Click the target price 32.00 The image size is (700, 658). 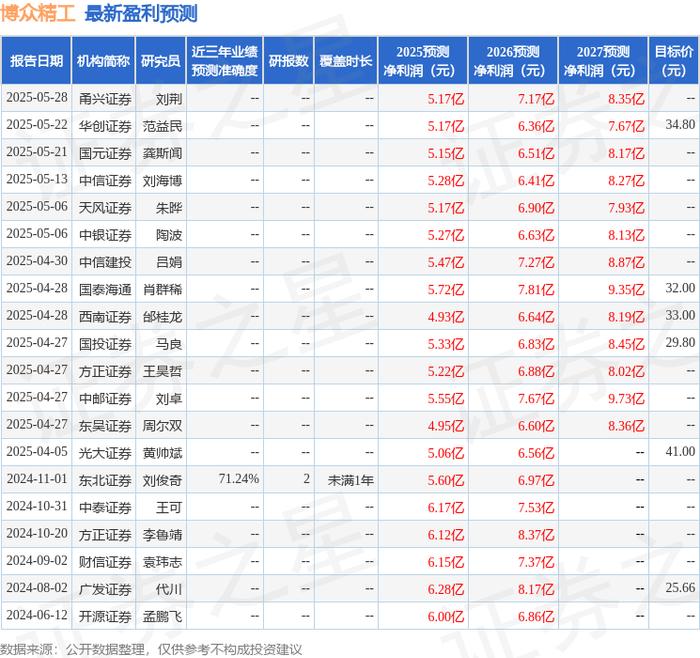click(680, 287)
